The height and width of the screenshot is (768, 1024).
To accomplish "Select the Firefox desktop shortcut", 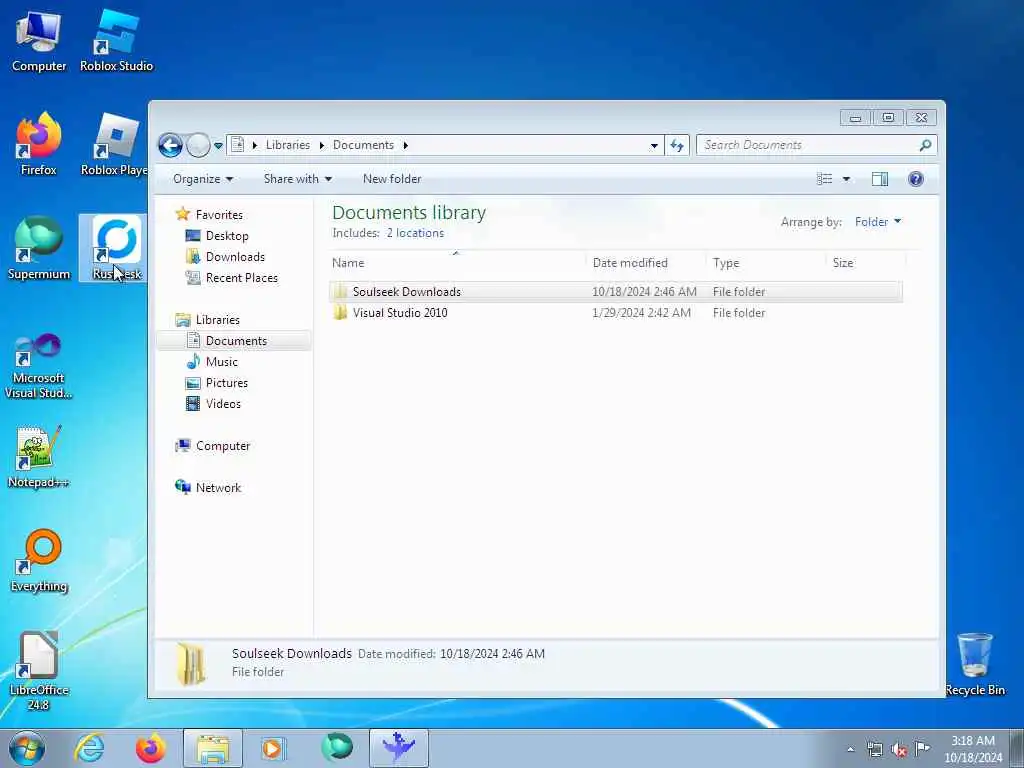I will click(x=39, y=144).
